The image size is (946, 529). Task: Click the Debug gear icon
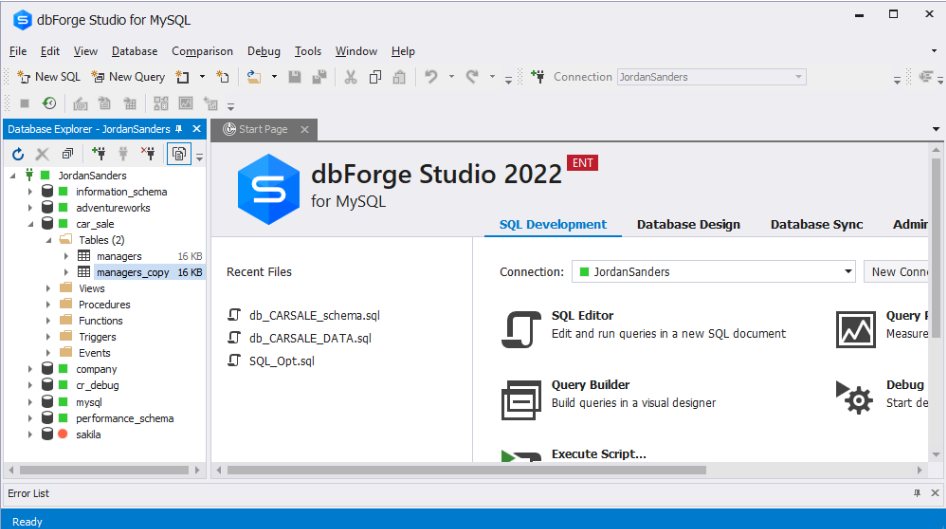point(854,397)
